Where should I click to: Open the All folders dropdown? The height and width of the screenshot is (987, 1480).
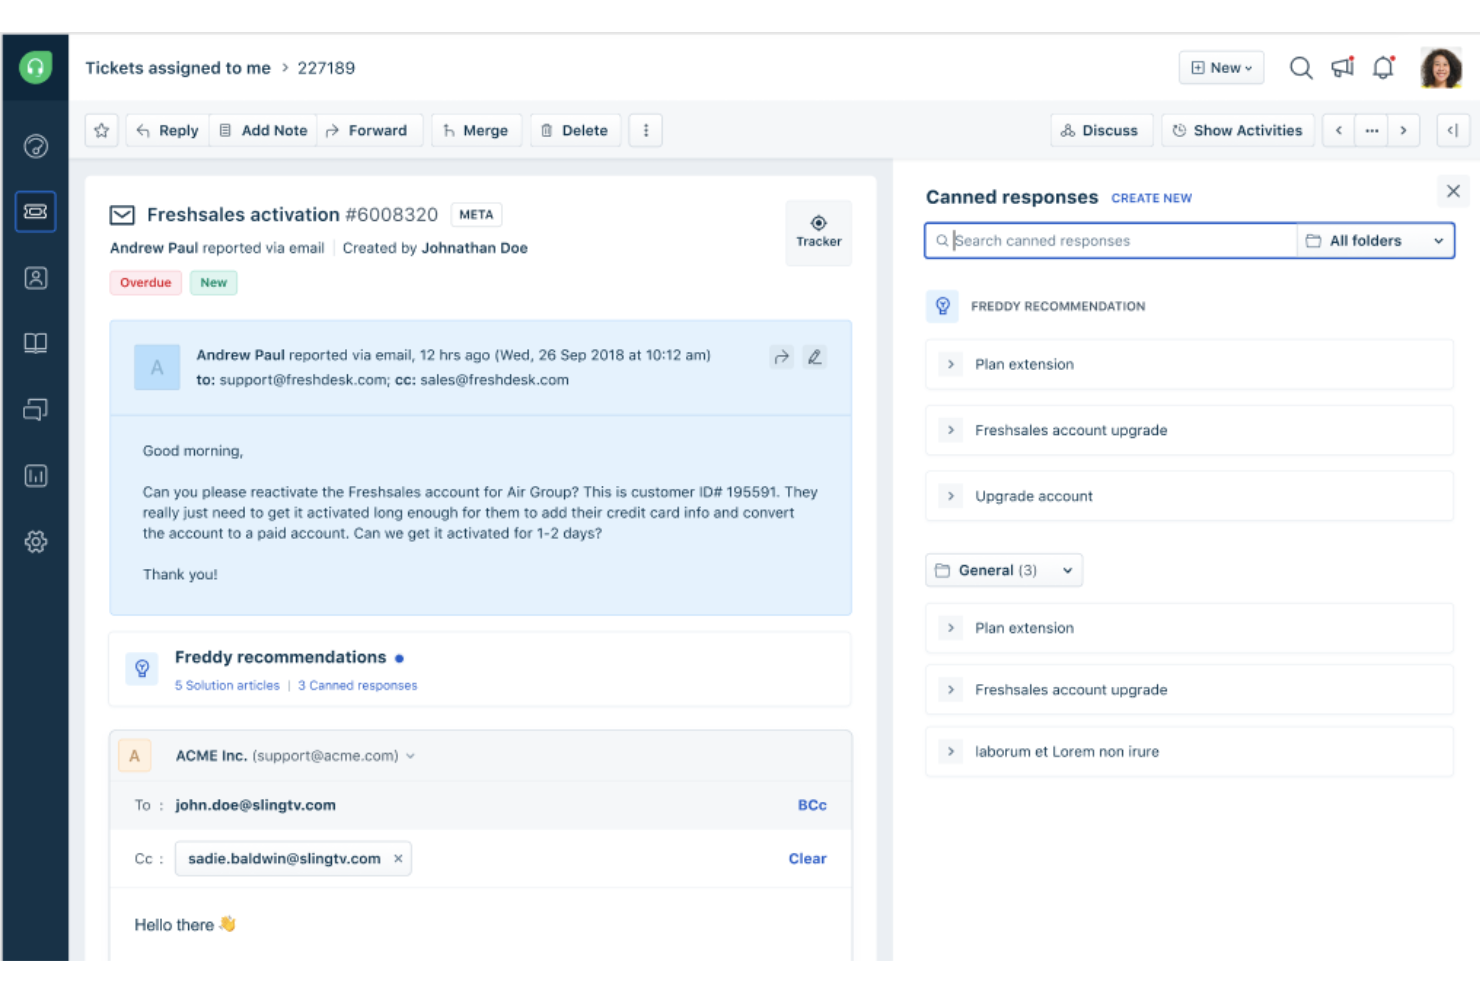(1375, 240)
